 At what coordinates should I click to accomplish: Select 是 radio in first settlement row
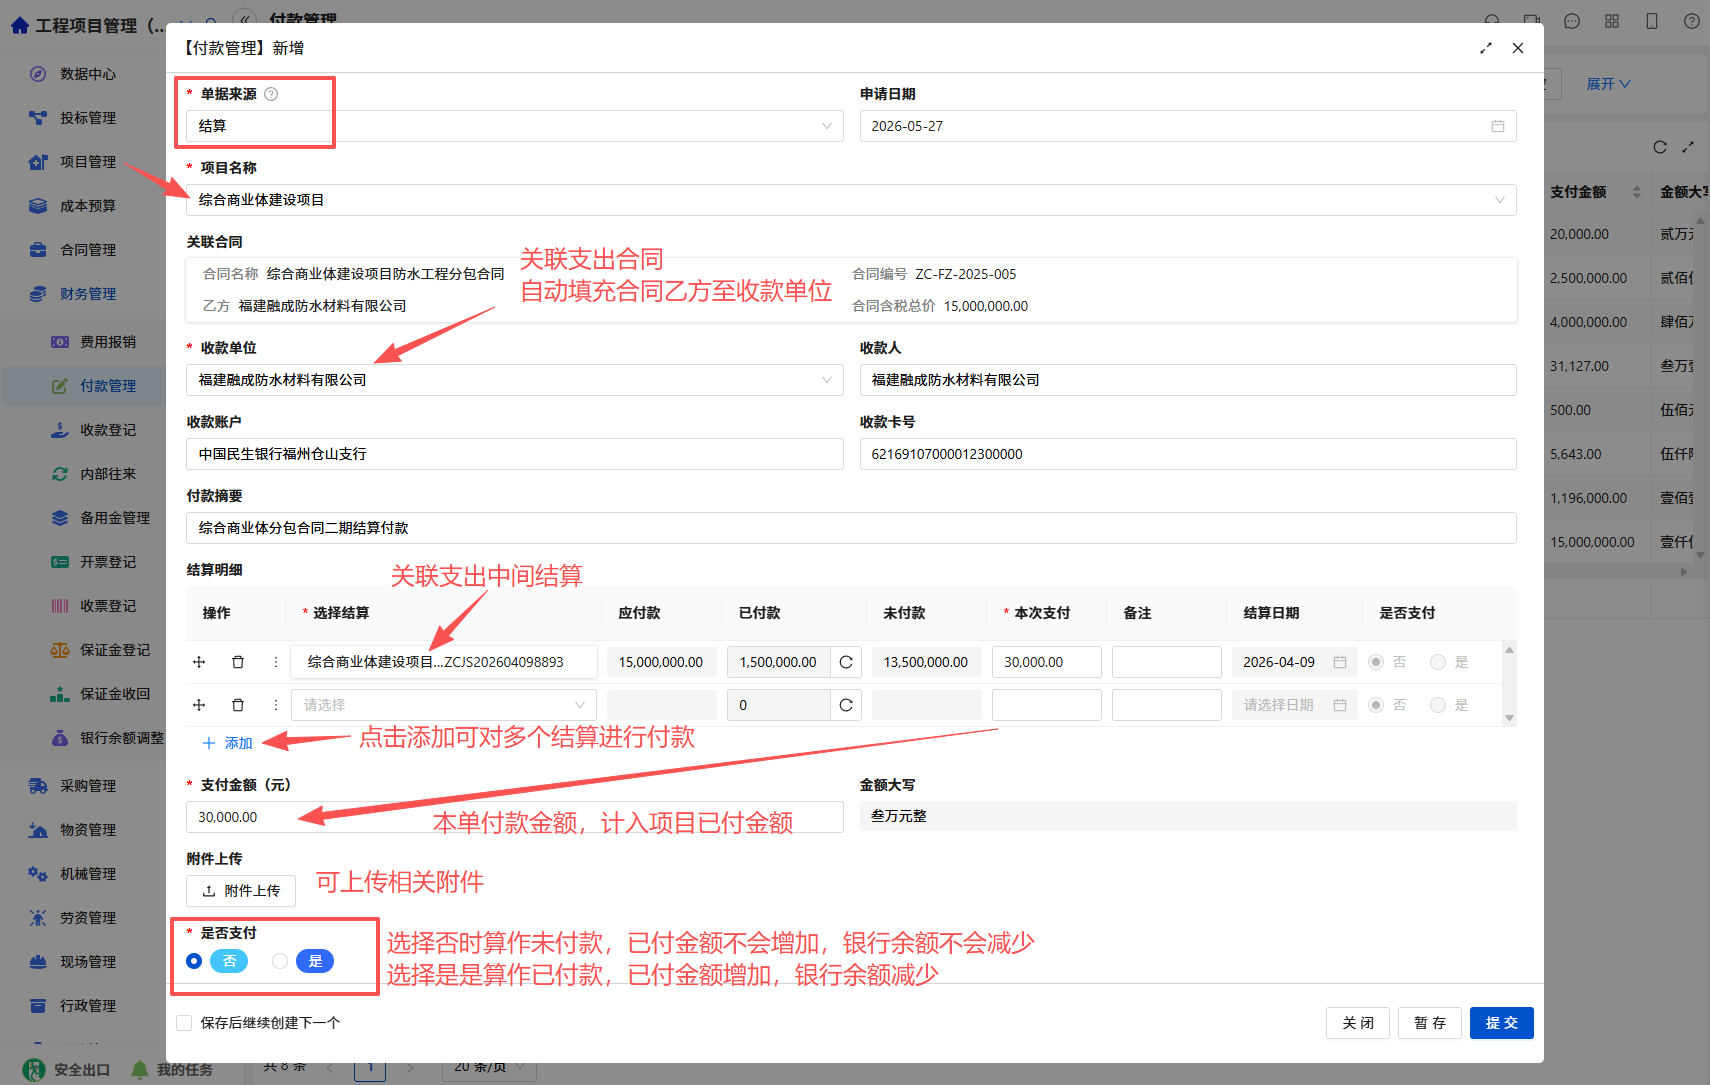click(x=1438, y=662)
